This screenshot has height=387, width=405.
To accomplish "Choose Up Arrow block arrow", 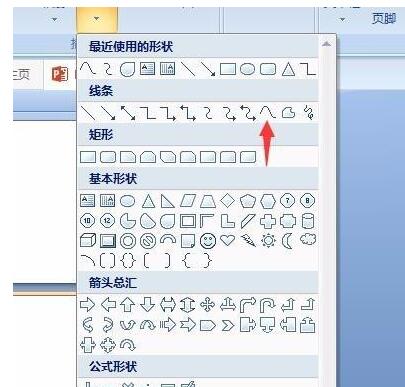I will pyautogui.click(x=128, y=305).
